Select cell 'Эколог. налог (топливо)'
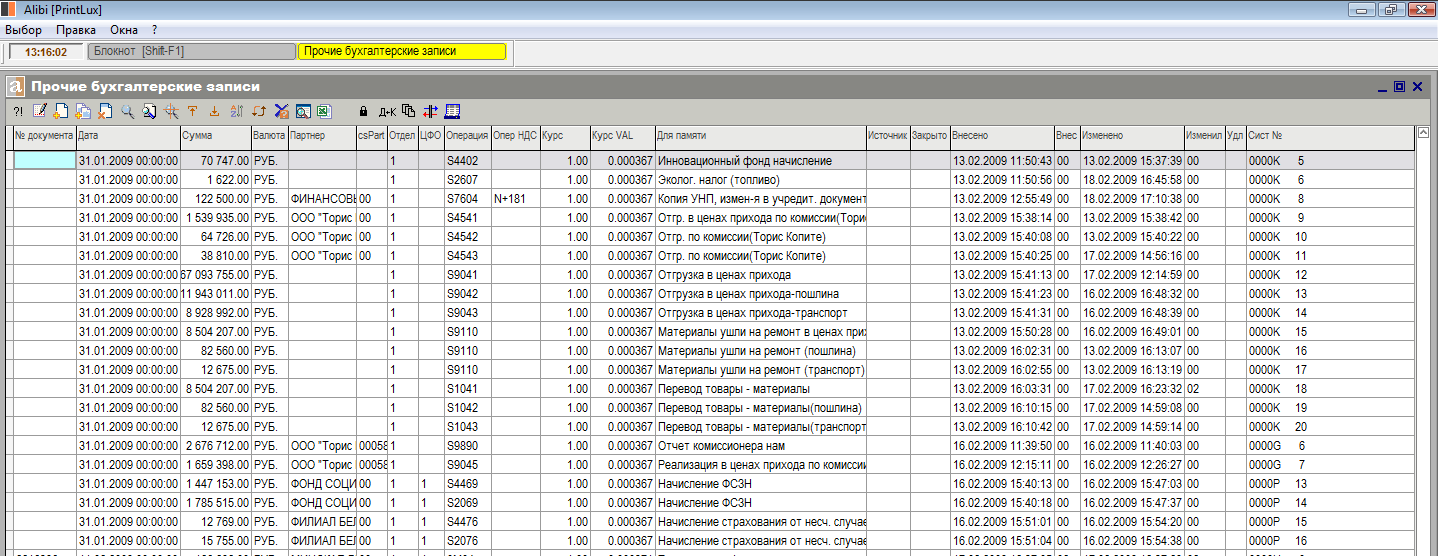 [760, 179]
